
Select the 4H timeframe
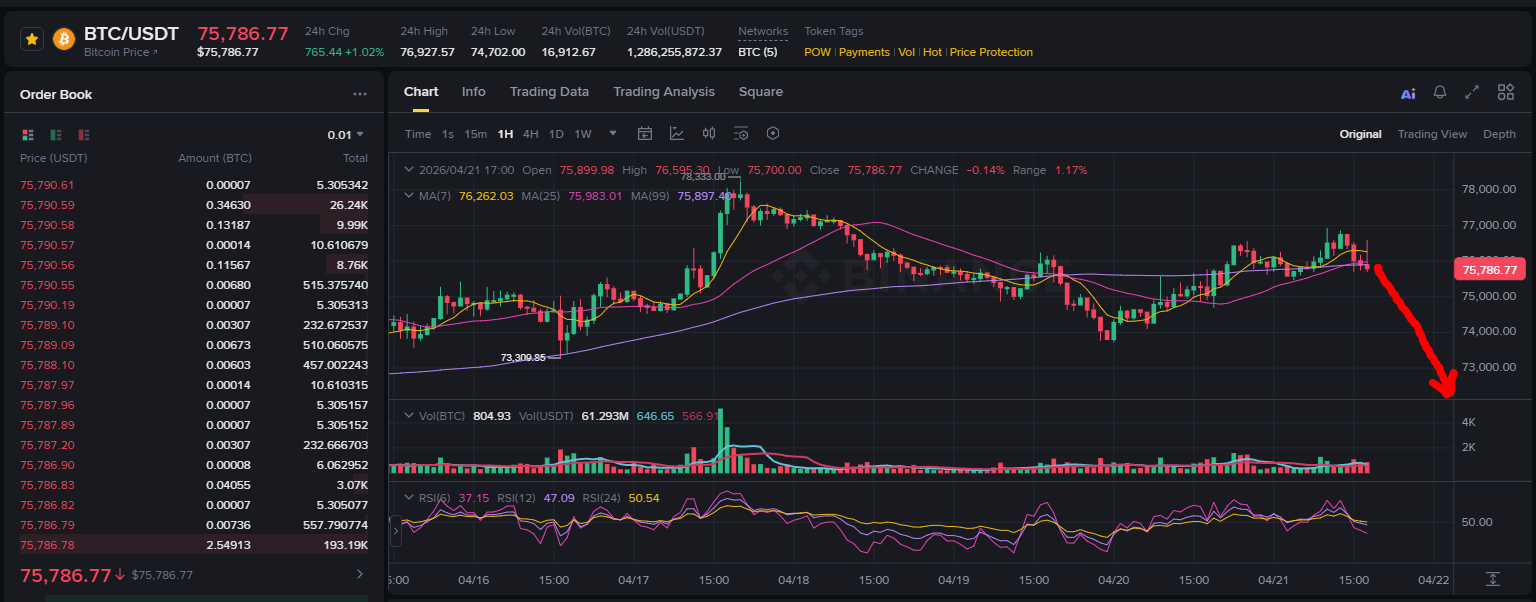coord(531,134)
